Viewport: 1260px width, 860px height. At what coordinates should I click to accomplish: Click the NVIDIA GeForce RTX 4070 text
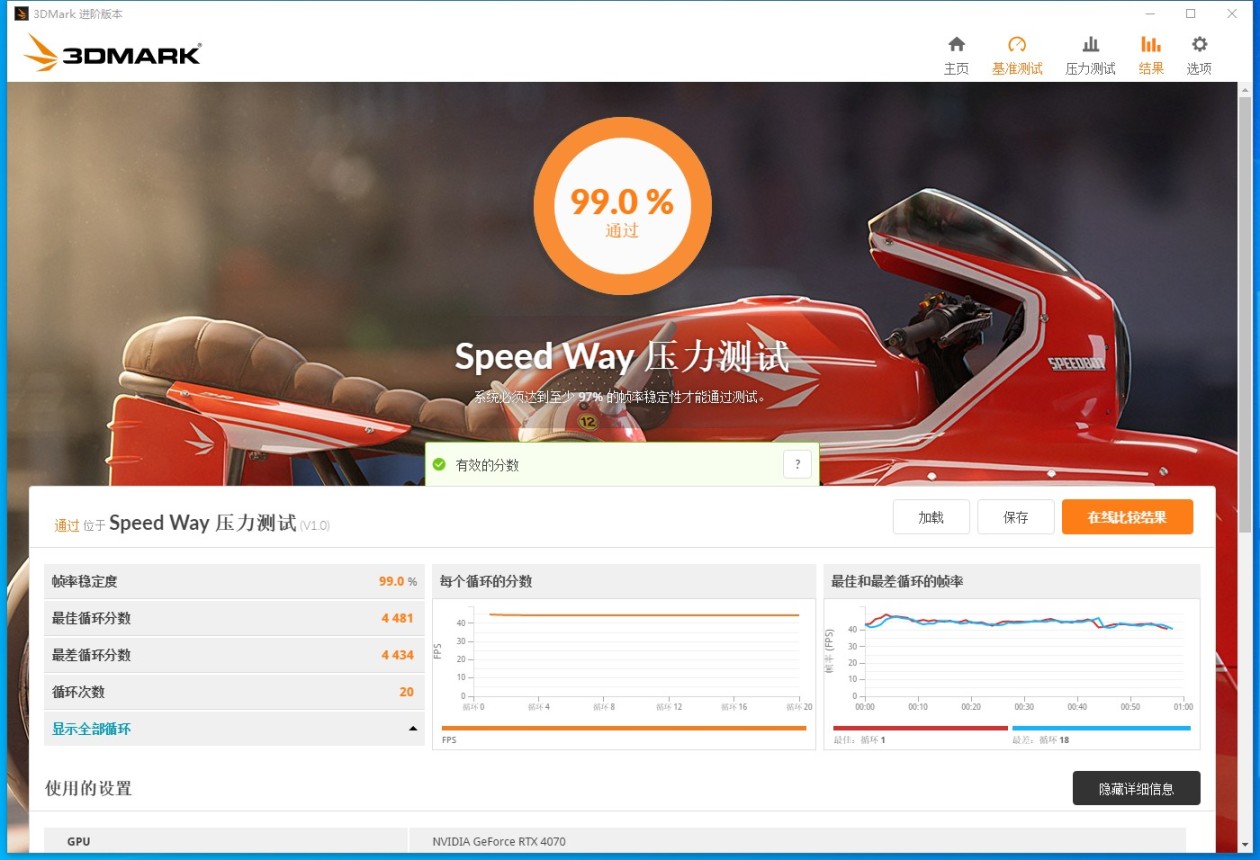499,842
